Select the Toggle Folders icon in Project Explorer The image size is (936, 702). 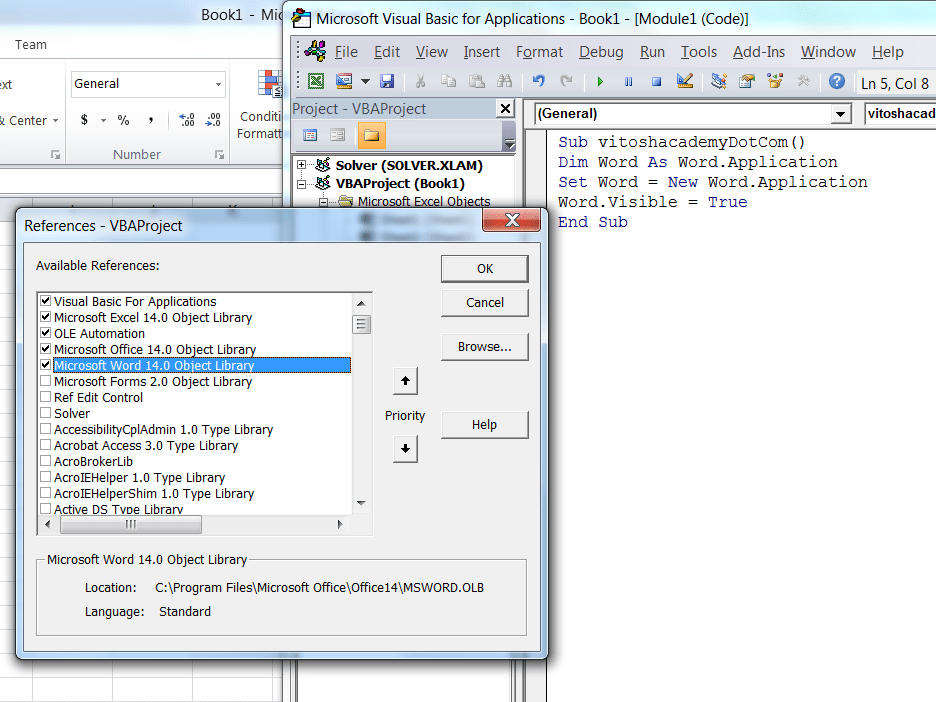(x=371, y=133)
